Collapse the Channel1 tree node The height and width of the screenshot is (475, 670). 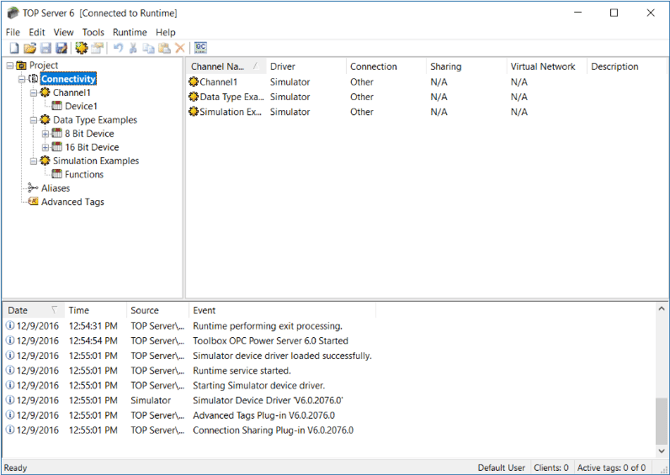click(x=33, y=93)
